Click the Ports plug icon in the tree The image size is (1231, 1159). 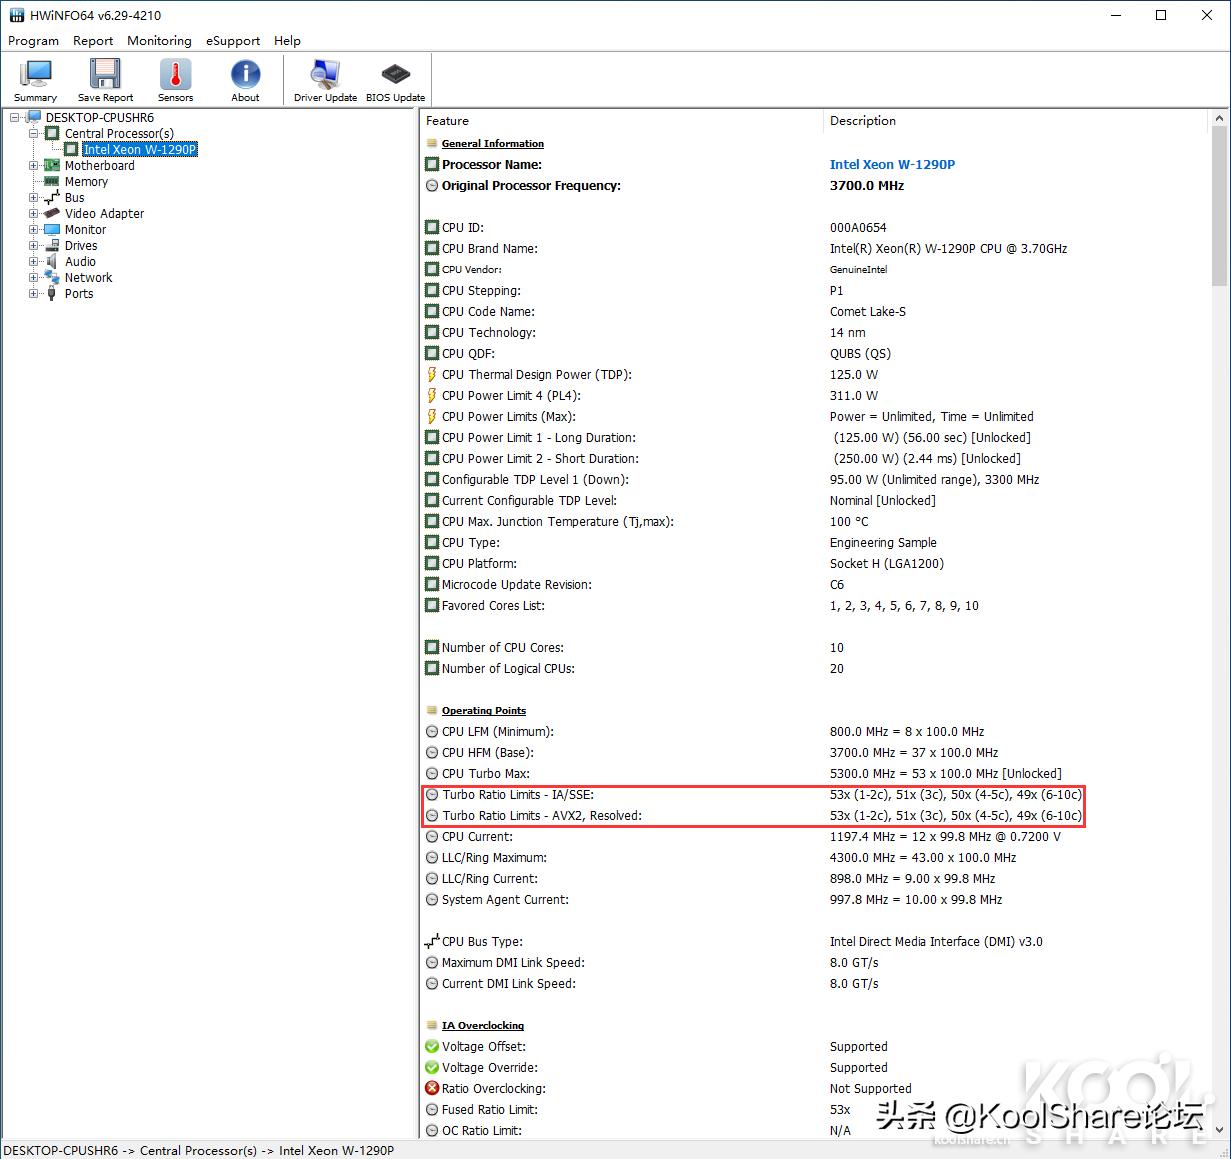52,294
